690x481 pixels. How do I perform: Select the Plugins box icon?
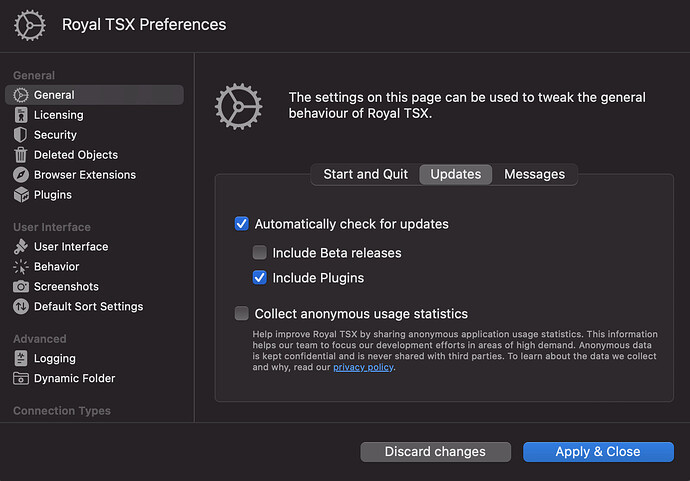point(21,195)
